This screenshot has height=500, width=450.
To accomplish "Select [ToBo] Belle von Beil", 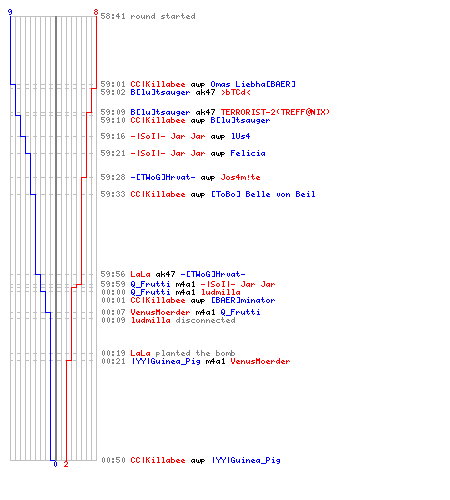I will (263, 194).
